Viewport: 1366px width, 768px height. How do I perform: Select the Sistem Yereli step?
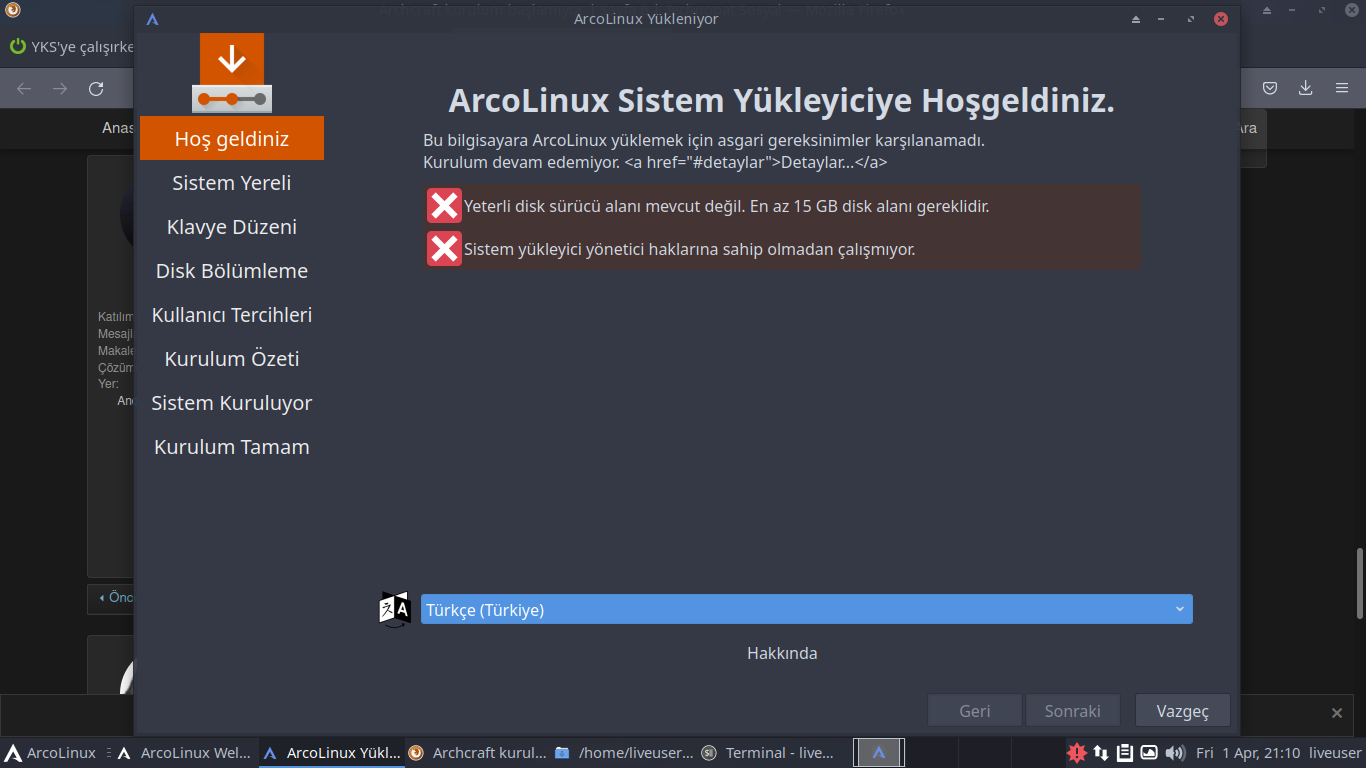pyautogui.click(x=232, y=182)
